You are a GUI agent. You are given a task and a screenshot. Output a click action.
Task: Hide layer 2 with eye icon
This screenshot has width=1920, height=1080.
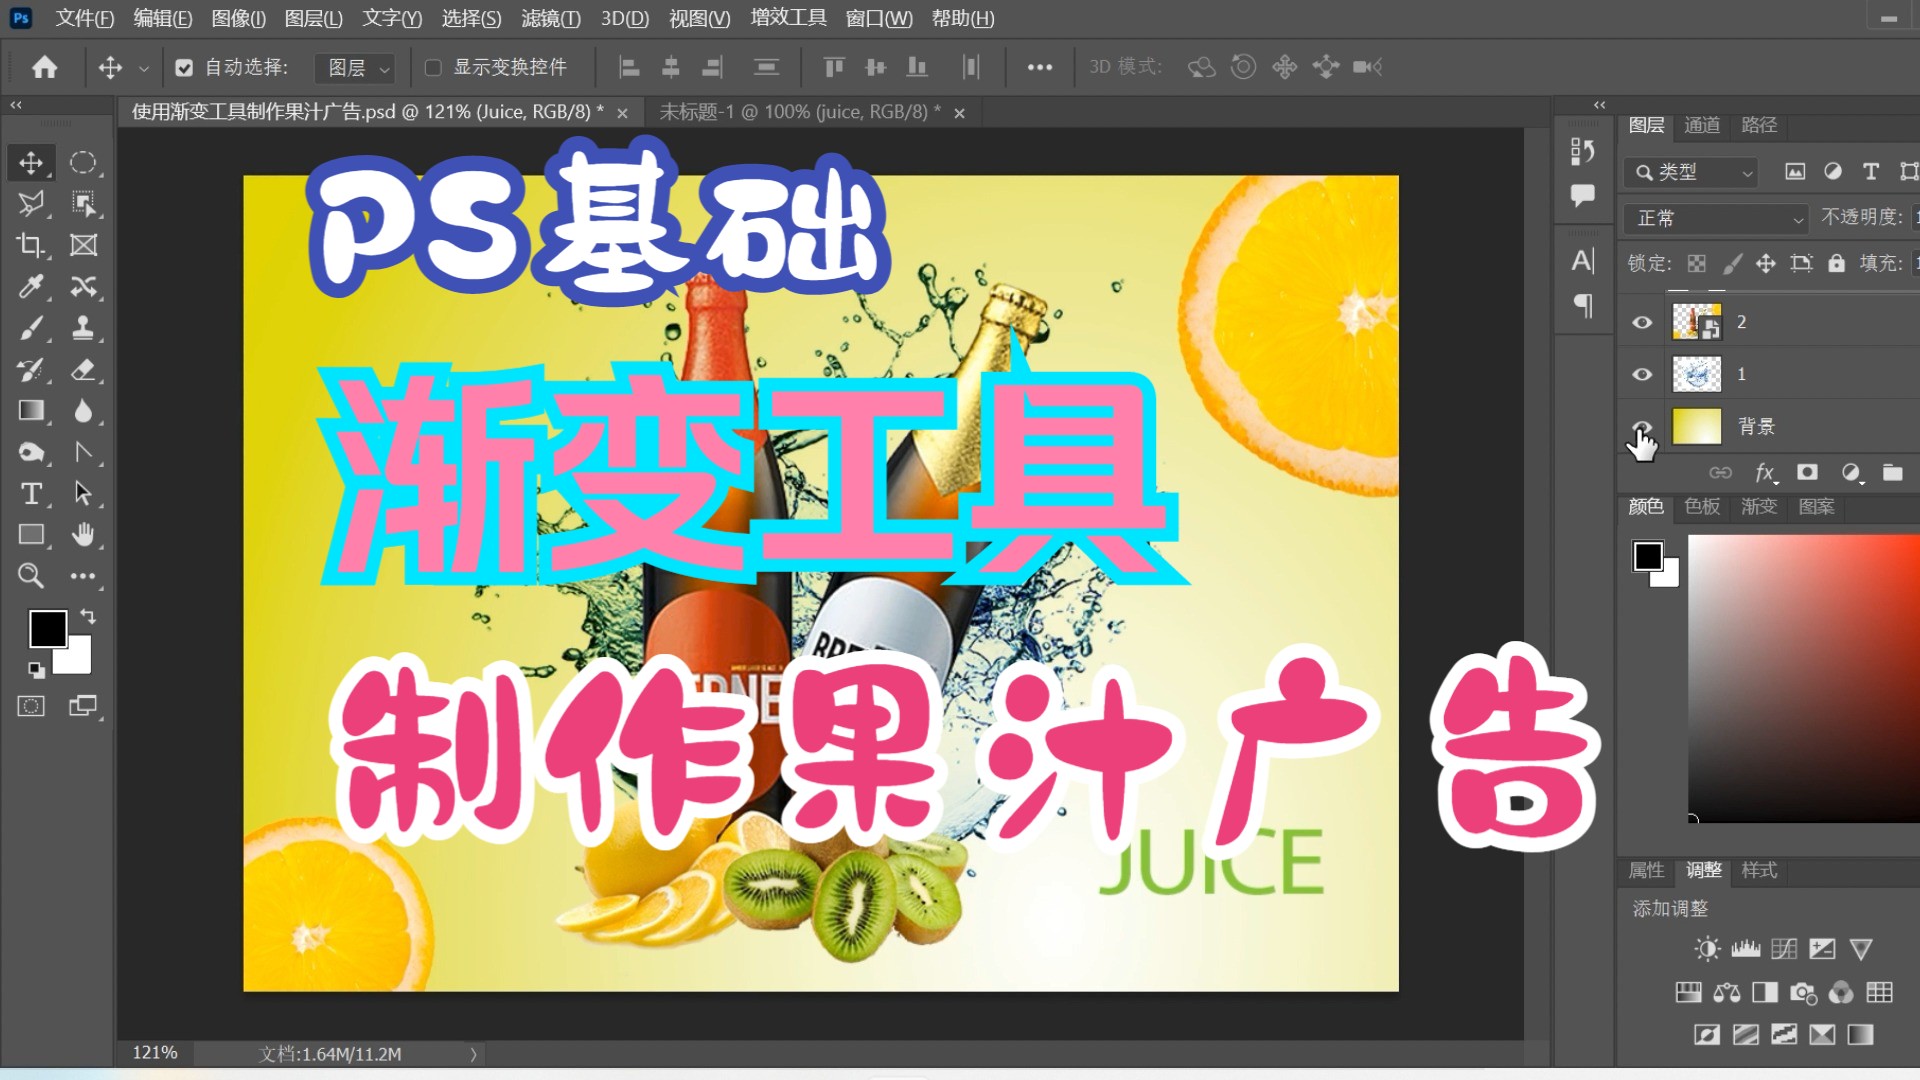1642,322
